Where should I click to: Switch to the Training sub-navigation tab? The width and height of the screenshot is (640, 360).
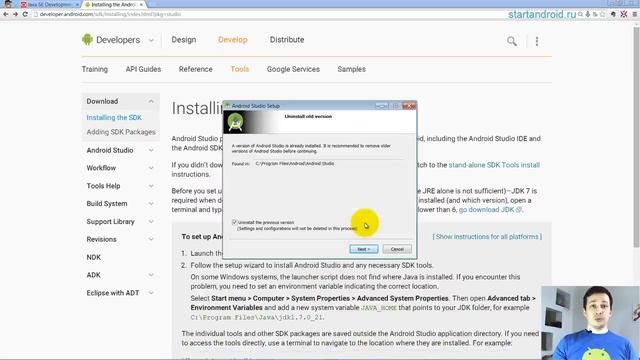tap(95, 69)
